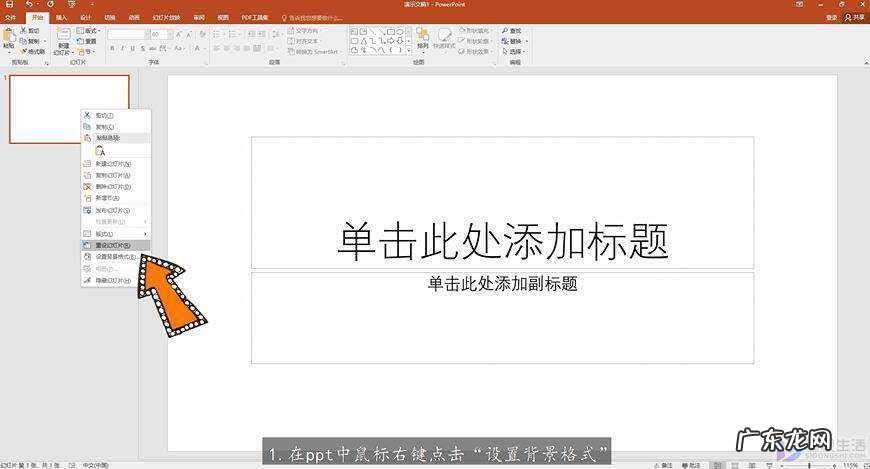Choose Delete Slide (删除幻灯片) in context menu
The image size is (870, 469).
pos(115,186)
